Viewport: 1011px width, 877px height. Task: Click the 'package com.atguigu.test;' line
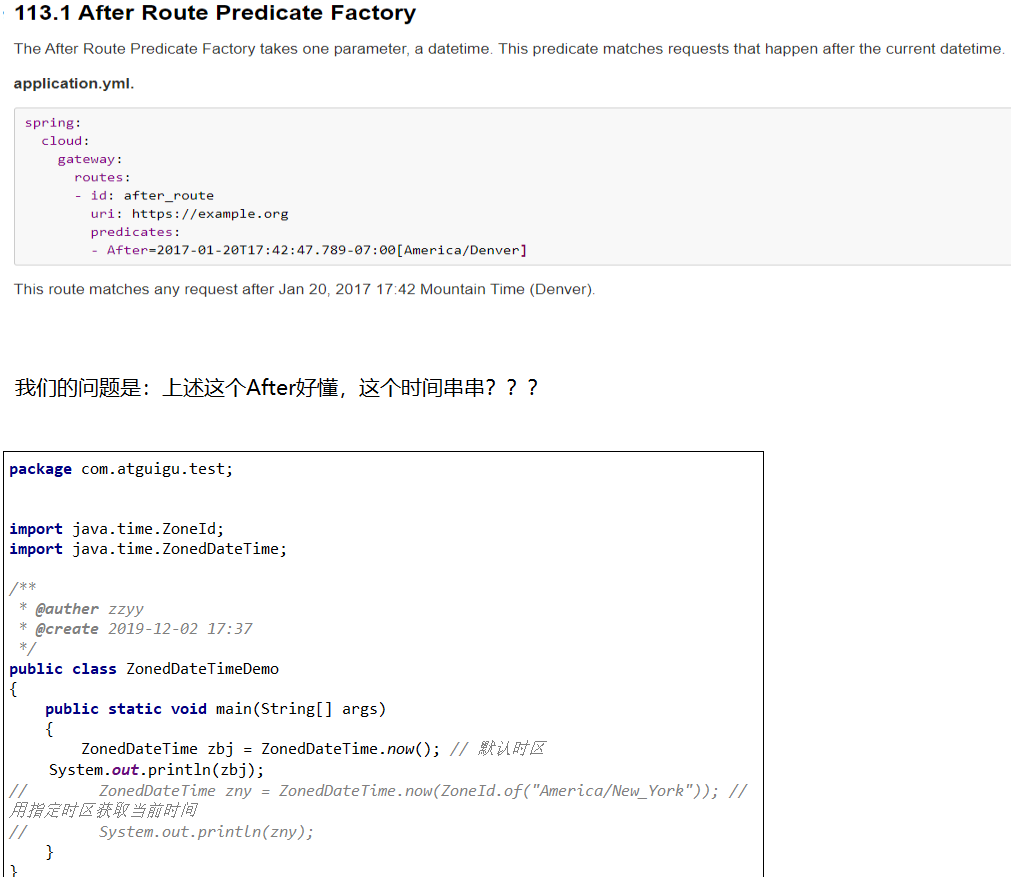point(121,469)
